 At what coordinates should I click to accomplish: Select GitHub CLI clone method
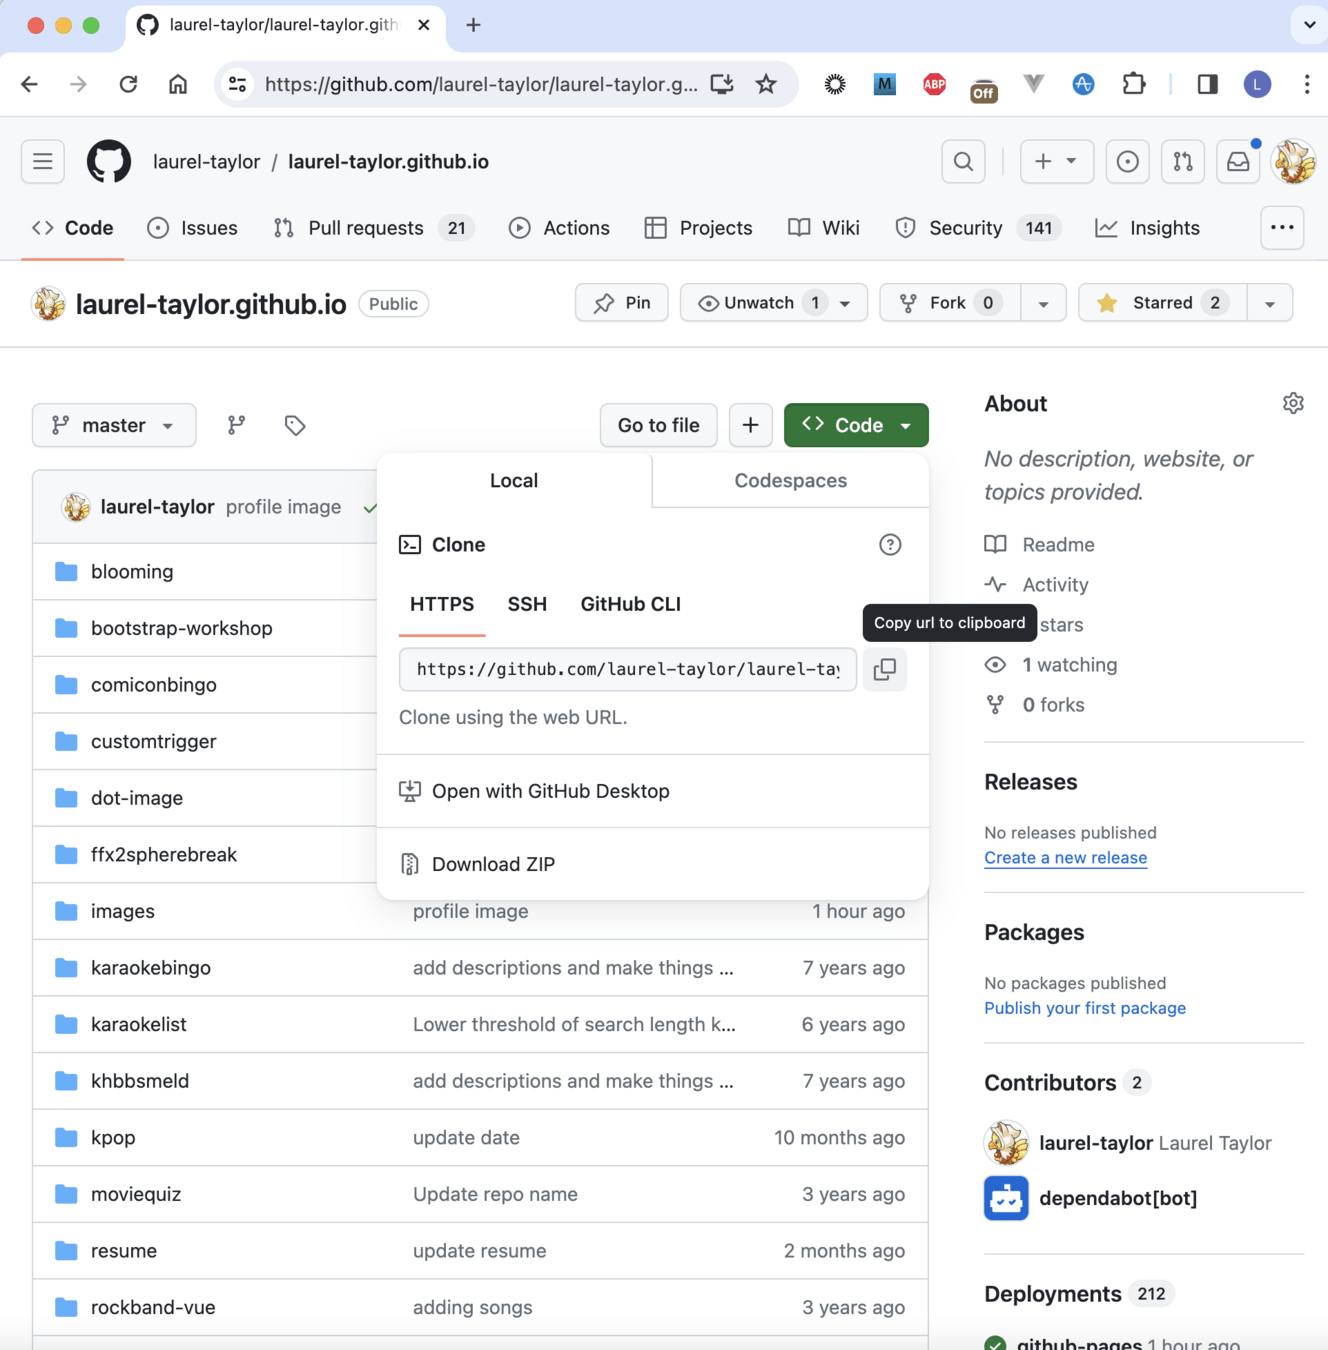pos(630,604)
